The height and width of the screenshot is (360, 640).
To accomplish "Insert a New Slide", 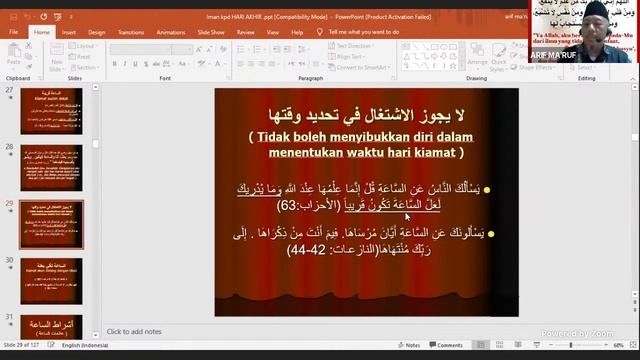I will tap(57, 57).
